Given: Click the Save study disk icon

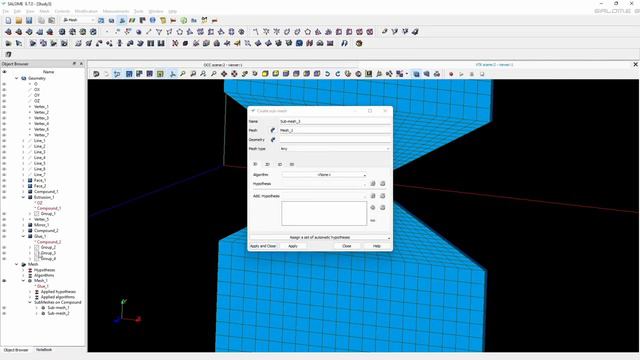Looking at the screenshot, I should click(x=29, y=20).
